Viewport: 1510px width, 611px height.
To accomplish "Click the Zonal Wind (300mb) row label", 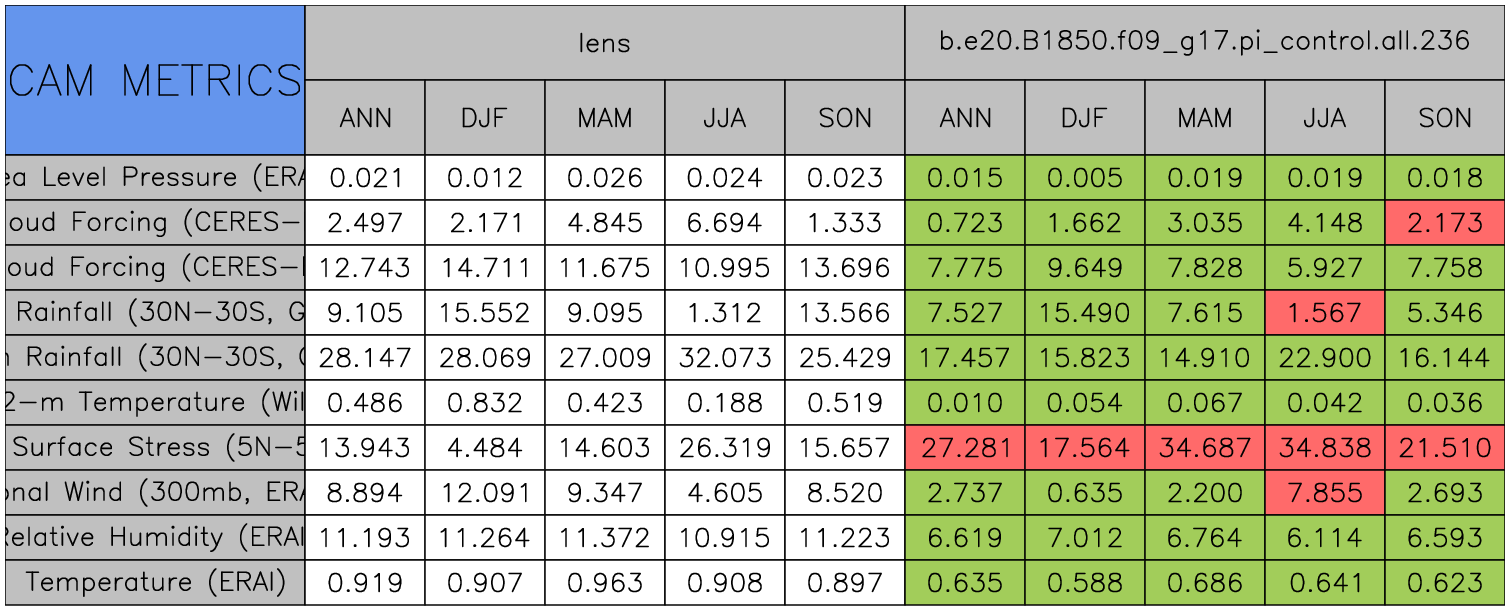I will [155, 493].
